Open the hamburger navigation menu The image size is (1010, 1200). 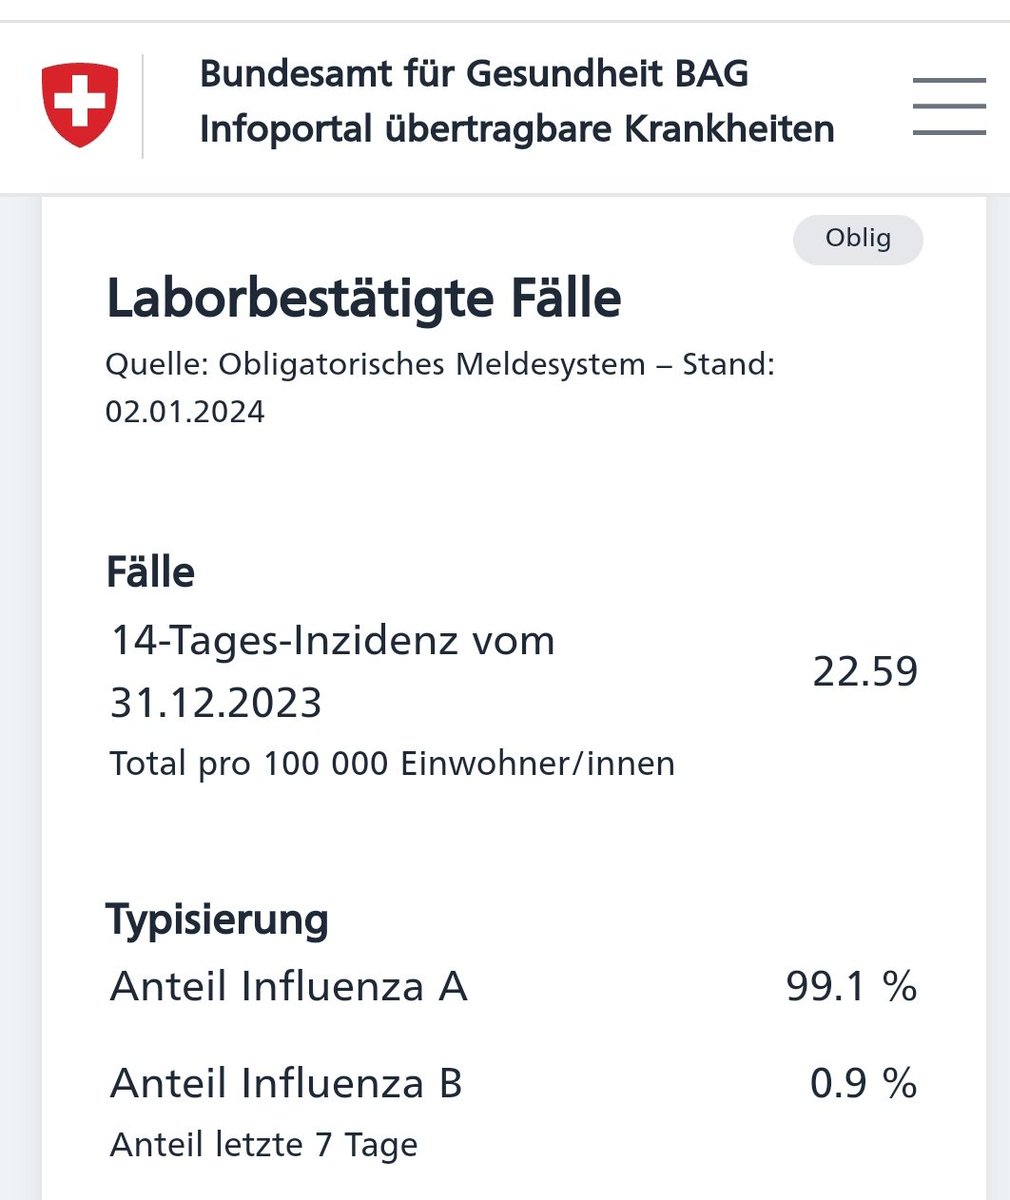coord(949,106)
